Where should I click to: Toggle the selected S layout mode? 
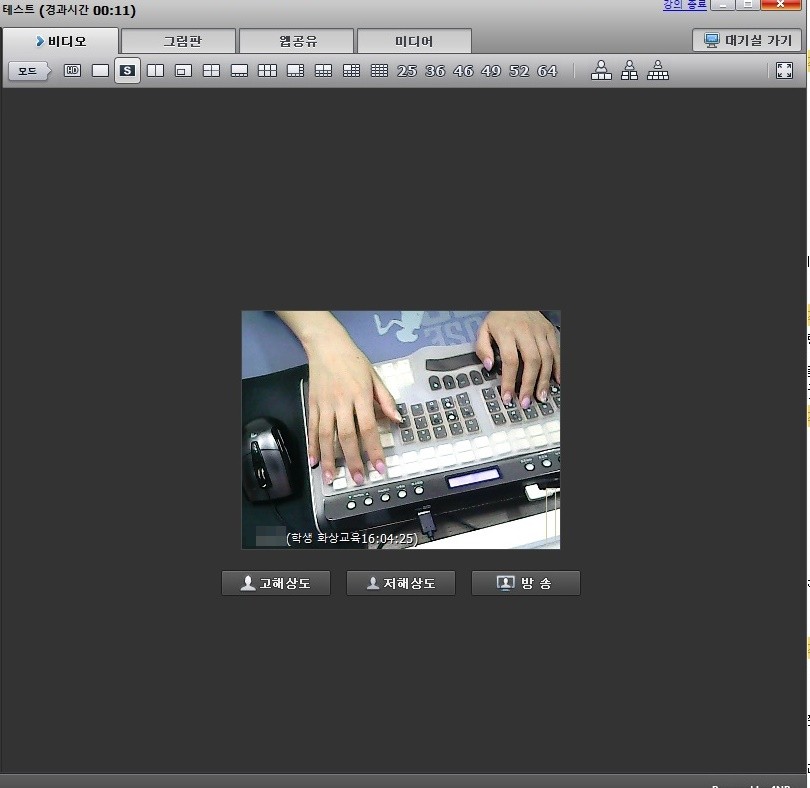point(127,71)
